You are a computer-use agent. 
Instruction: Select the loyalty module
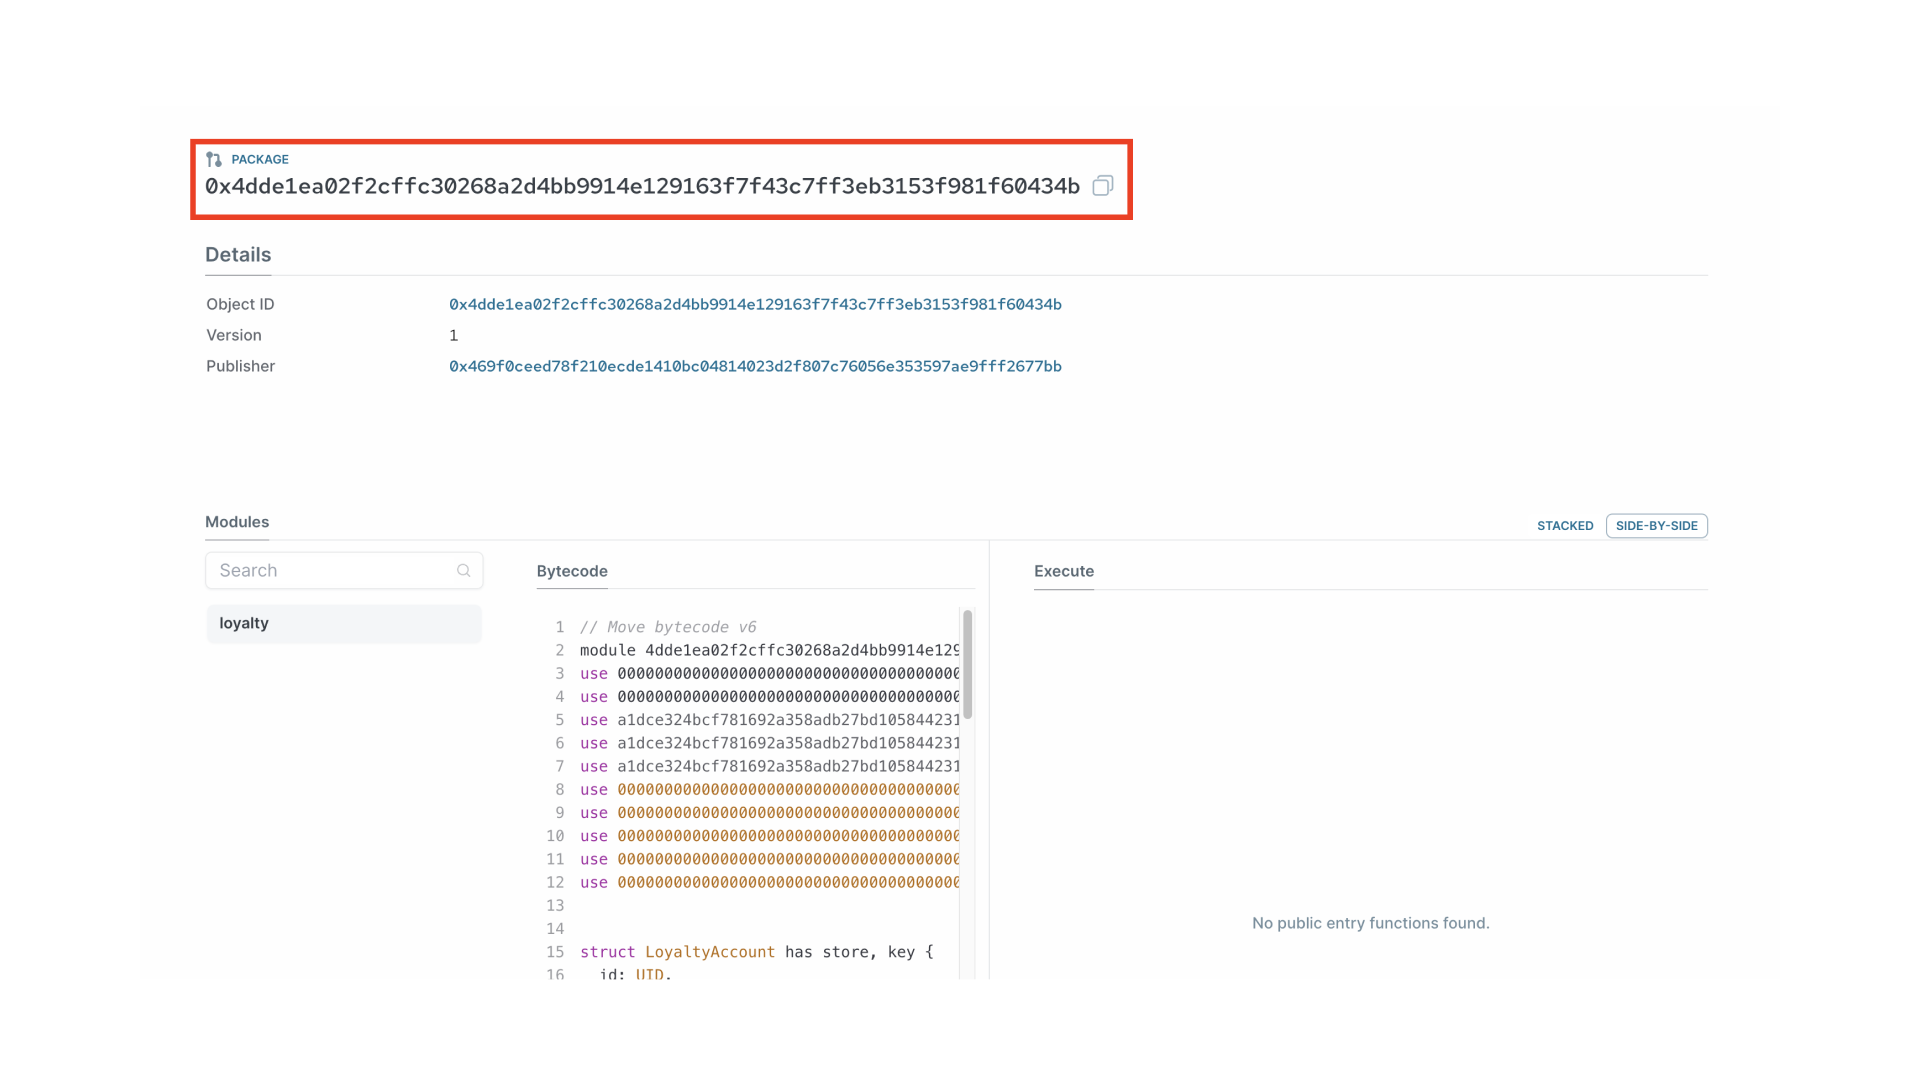pos(344,624)
